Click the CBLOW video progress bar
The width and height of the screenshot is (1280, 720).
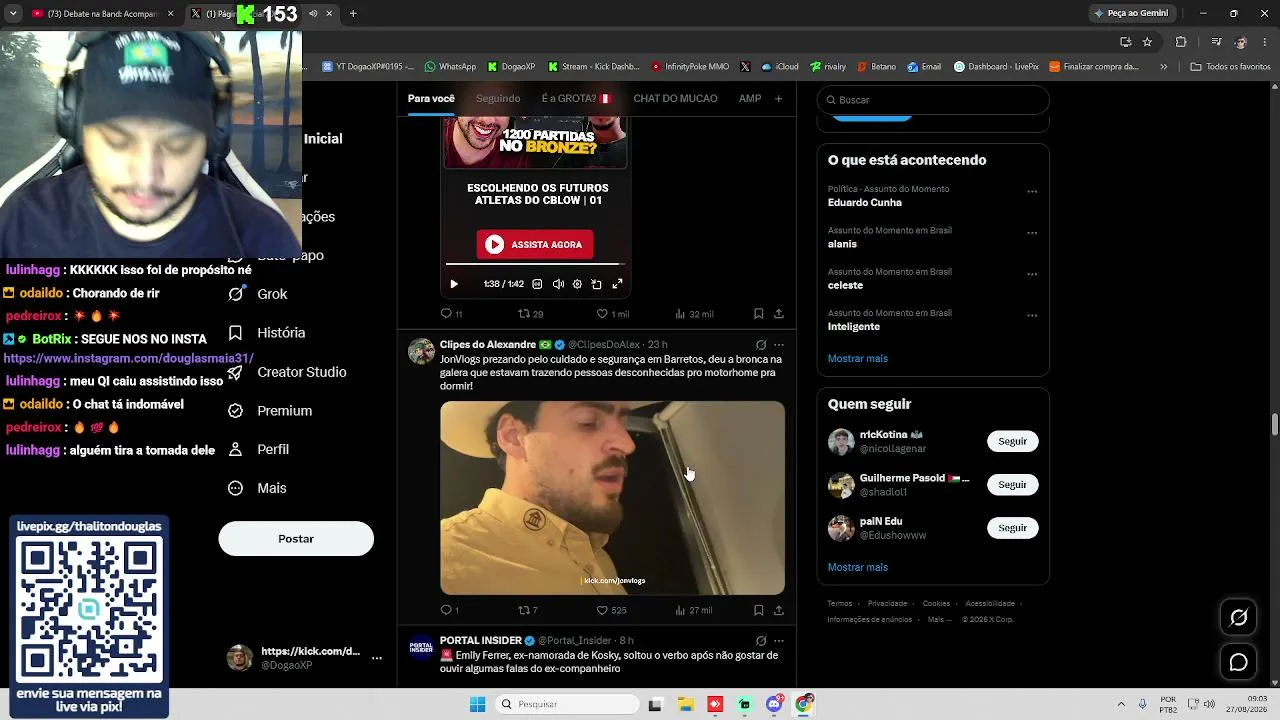click(x=535, y=264)
